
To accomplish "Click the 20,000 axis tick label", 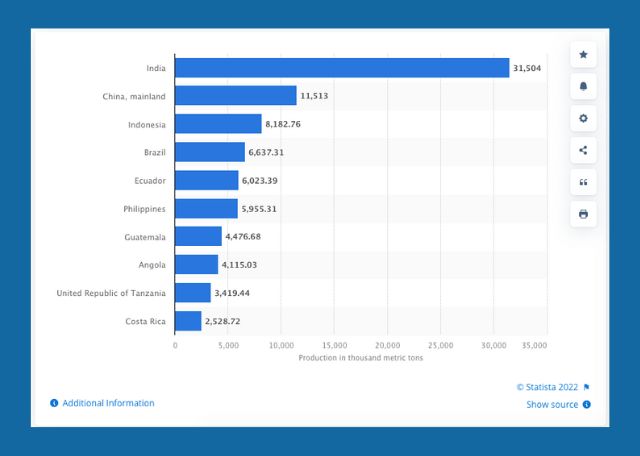I will click(387, 345).
